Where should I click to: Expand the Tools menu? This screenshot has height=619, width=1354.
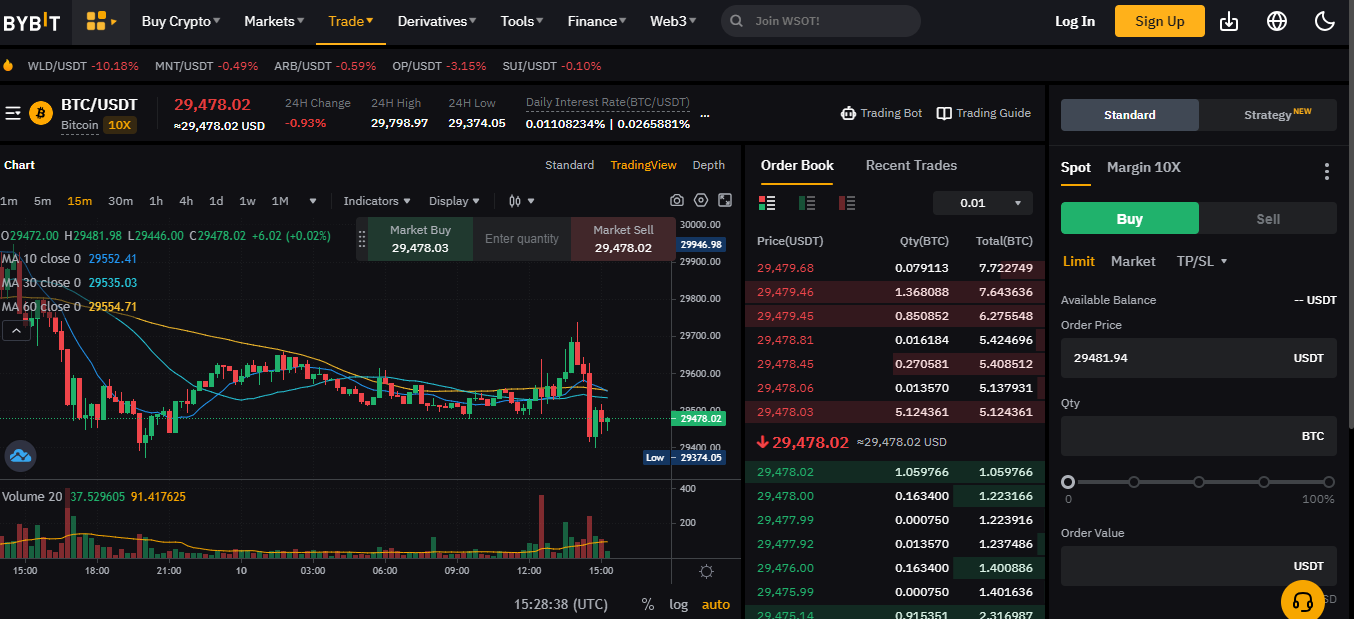click(522, 21)
